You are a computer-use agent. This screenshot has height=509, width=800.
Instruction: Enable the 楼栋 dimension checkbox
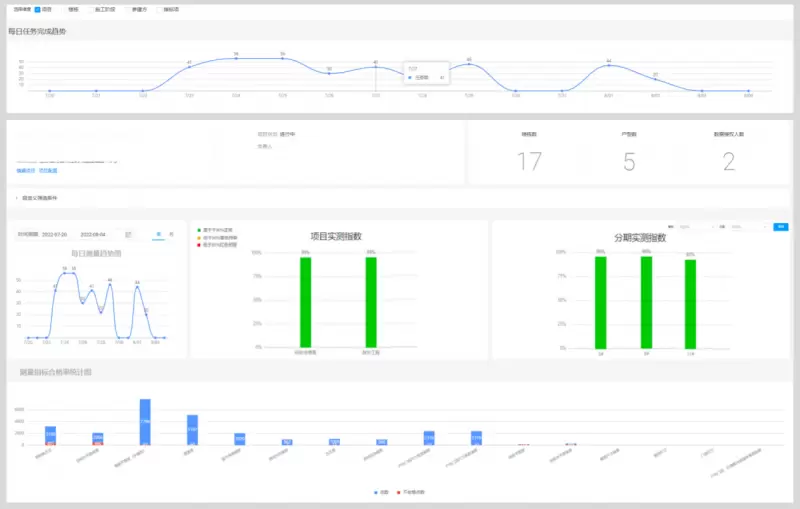coord(62,9)
